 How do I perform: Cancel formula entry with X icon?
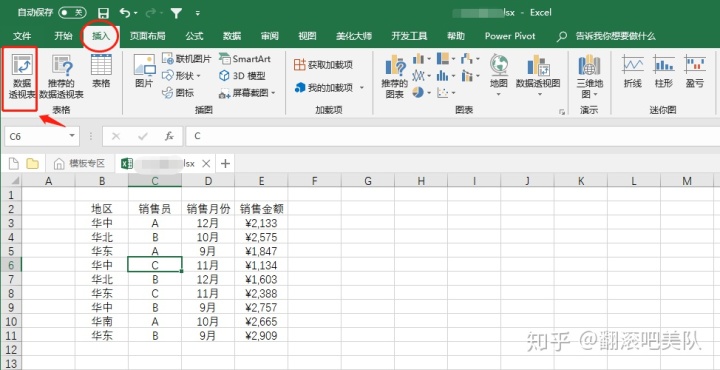116,136
